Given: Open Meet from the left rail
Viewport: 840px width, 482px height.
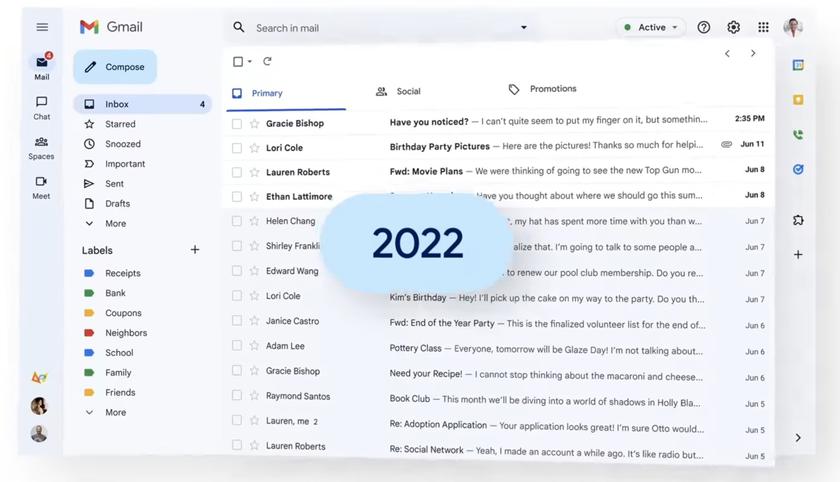Looking at the screenshot, I should pyautogui.click(x=42, y=187).
